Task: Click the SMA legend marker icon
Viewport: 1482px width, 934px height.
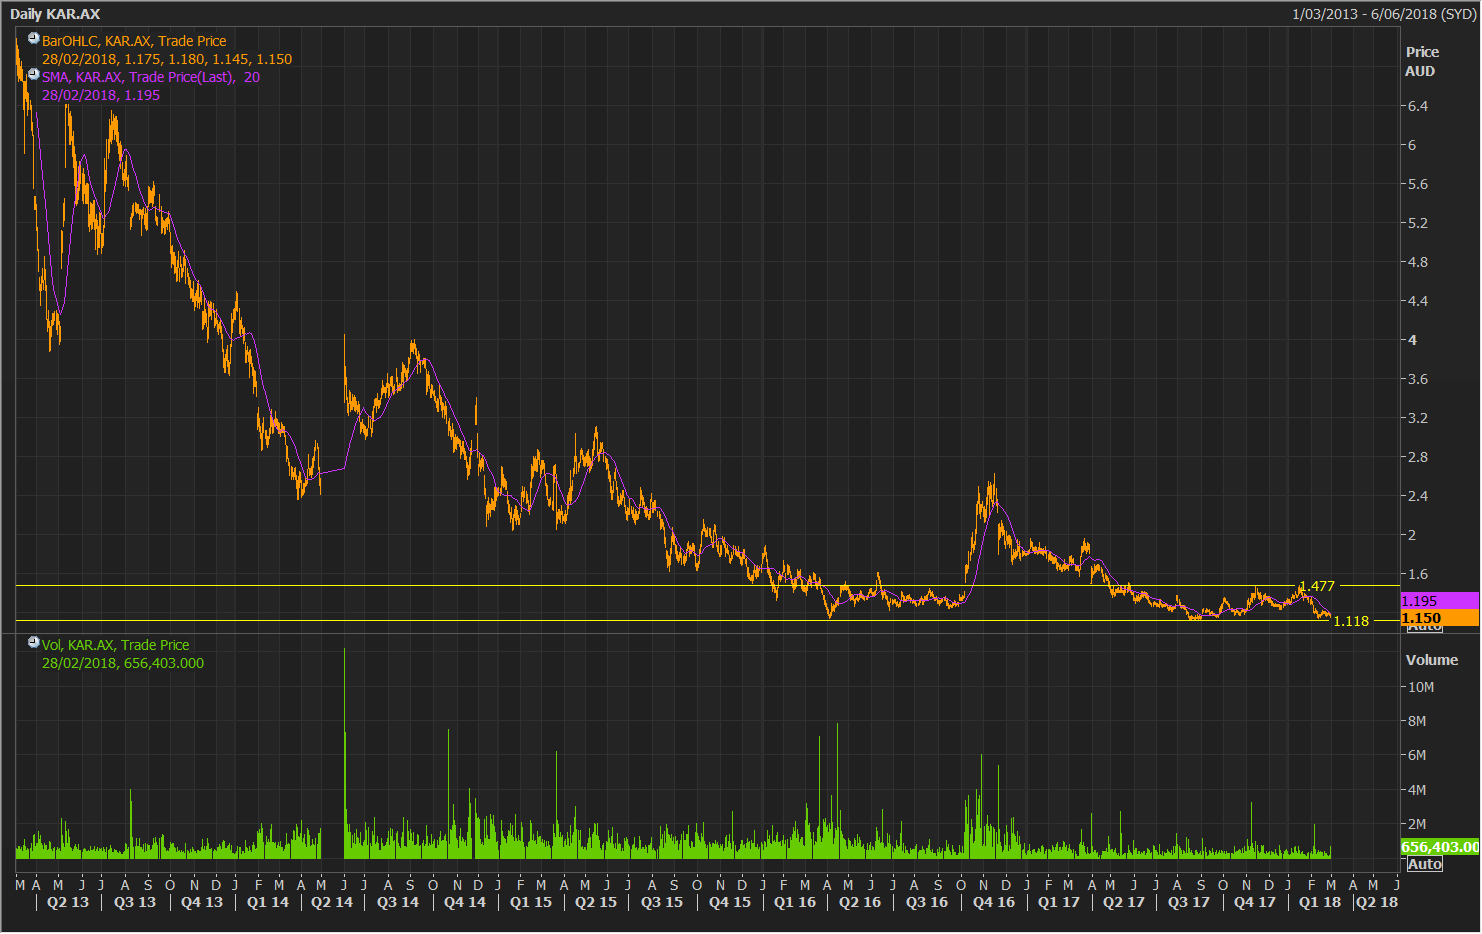Action: point(34,75)
